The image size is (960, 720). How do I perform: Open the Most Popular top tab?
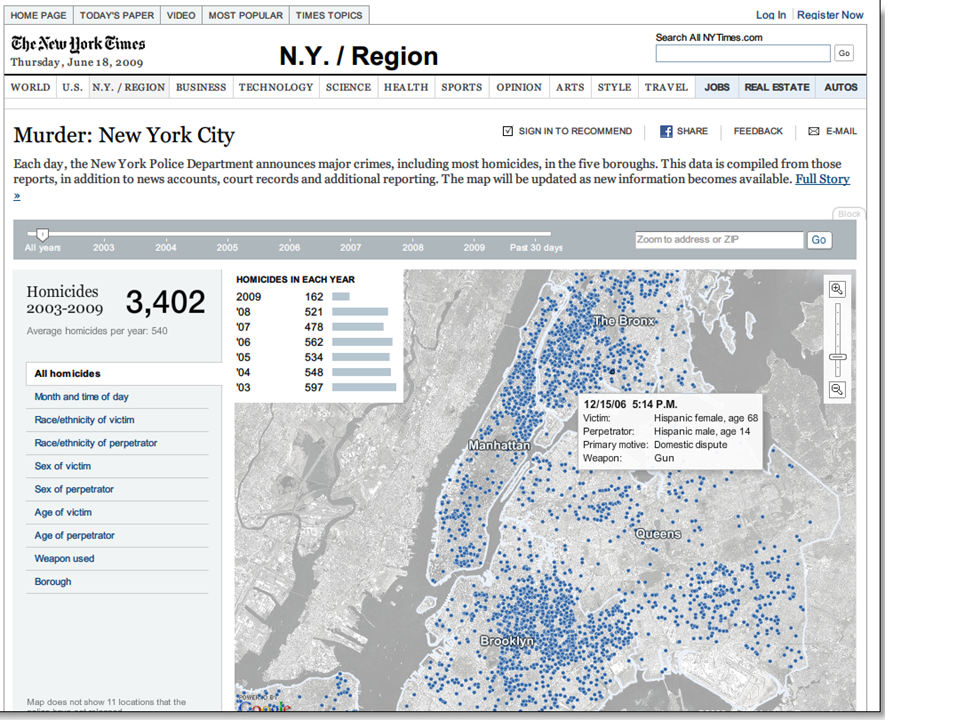(x=246, y=15)
